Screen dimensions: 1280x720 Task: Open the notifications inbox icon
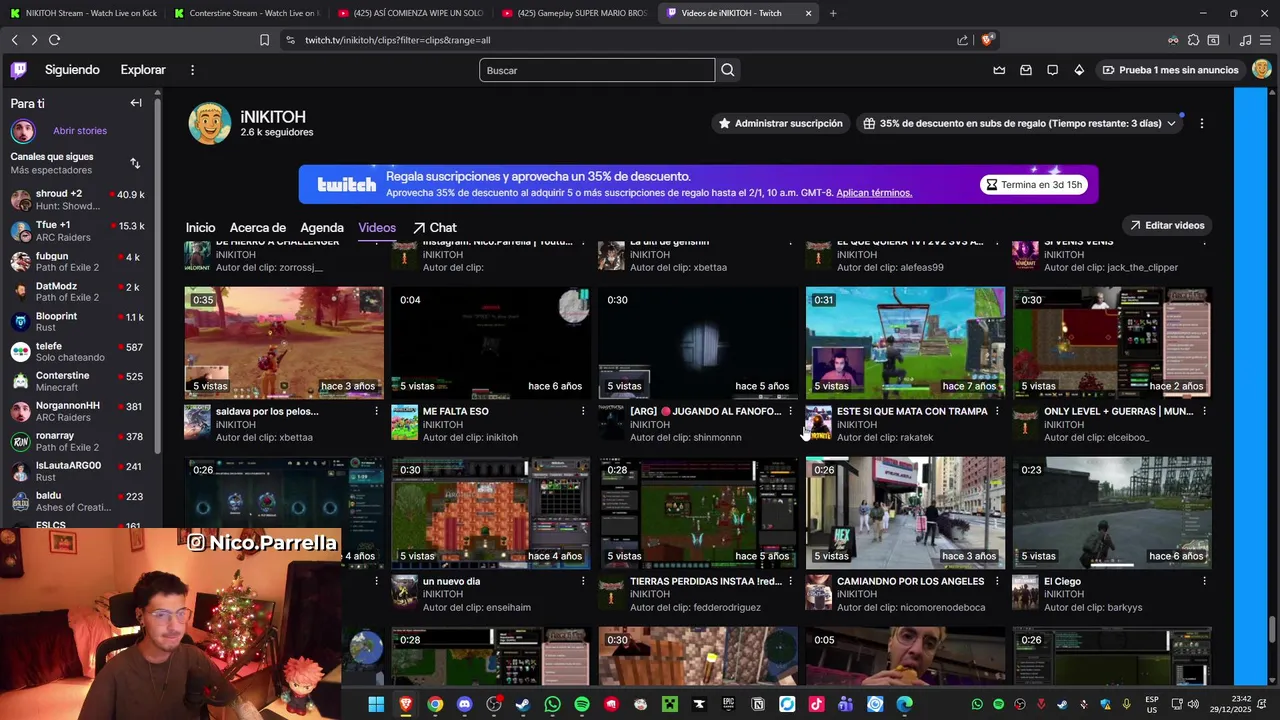pyautogui.click(x=1026, y=70)
